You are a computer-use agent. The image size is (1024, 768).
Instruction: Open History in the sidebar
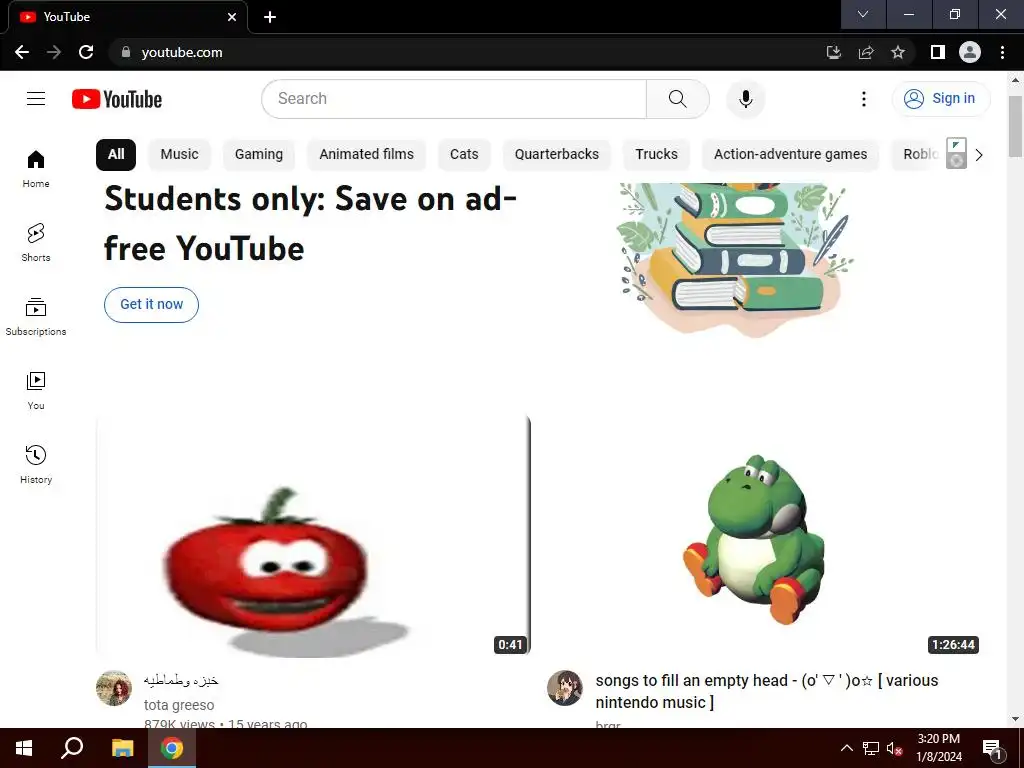36,464
